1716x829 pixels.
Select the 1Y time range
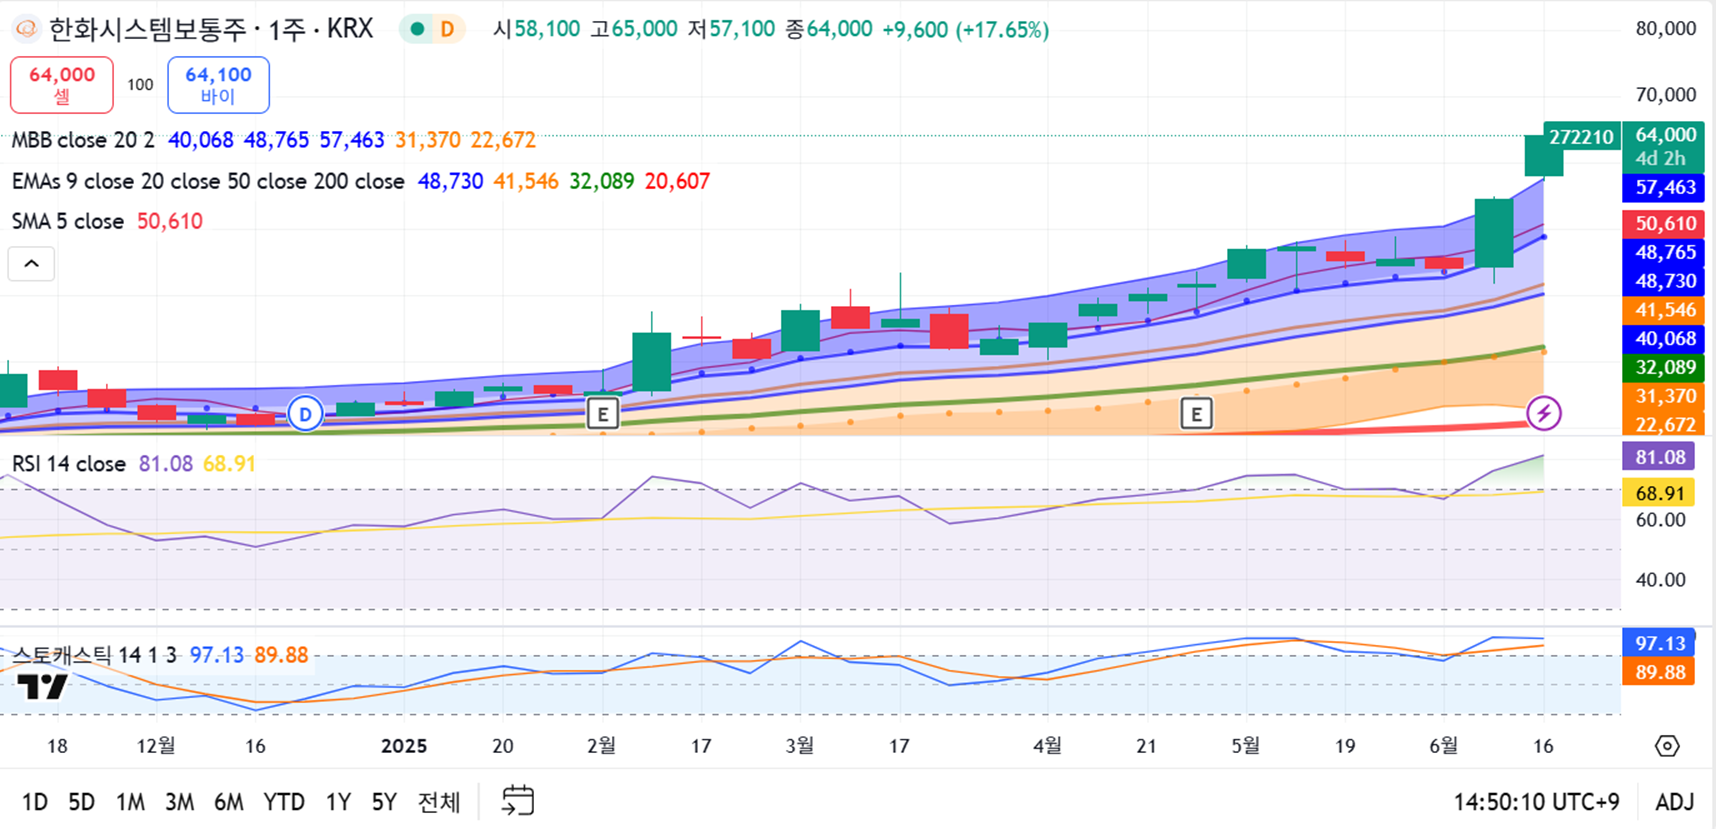pos(338,802)
